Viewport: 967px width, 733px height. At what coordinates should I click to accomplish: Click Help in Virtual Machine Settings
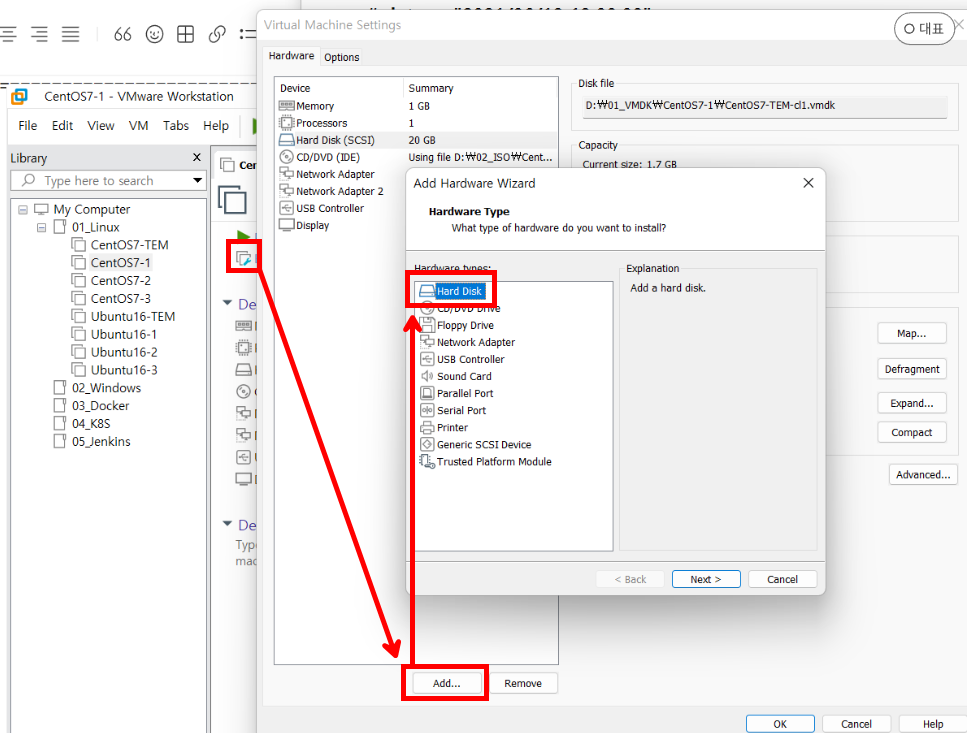pos(932,724)
